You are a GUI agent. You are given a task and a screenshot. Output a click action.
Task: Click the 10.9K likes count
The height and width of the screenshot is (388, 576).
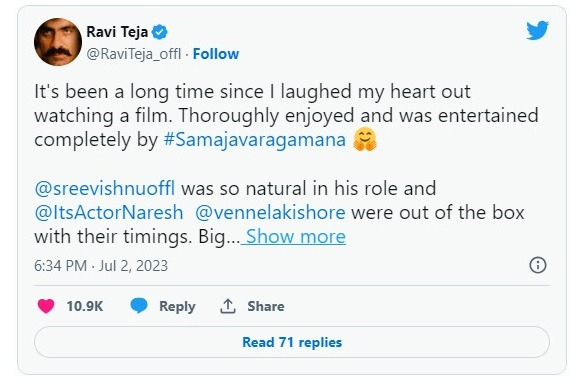pos(85,306)
